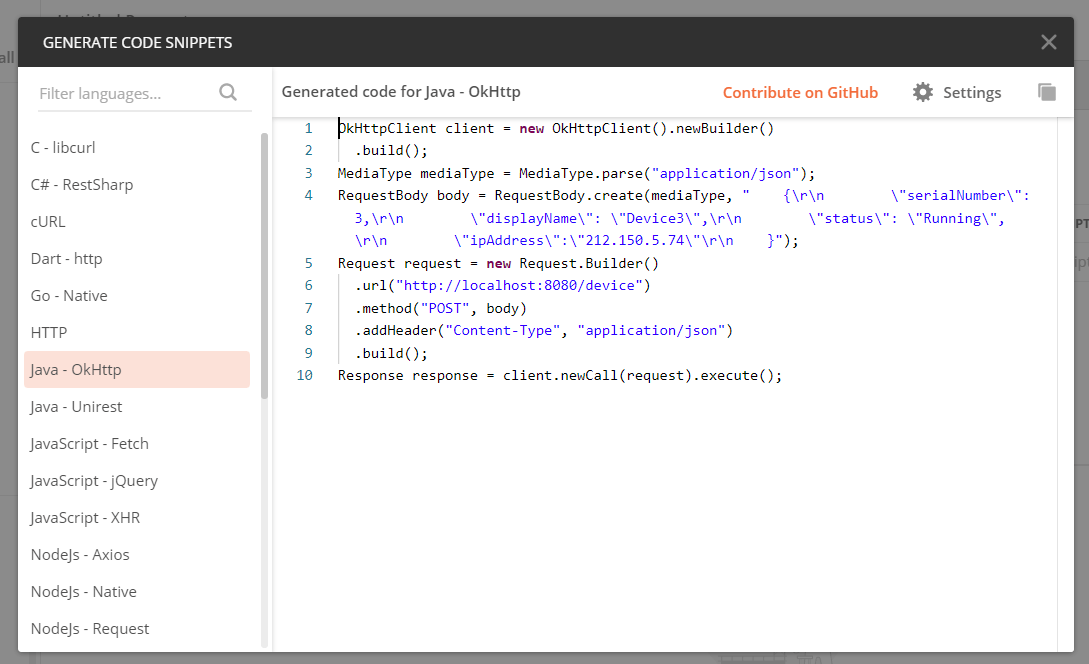Click the "Generated code for Java - OkHttp" heading
This screenshot has width=1089, height=664.
click(401, 92)
